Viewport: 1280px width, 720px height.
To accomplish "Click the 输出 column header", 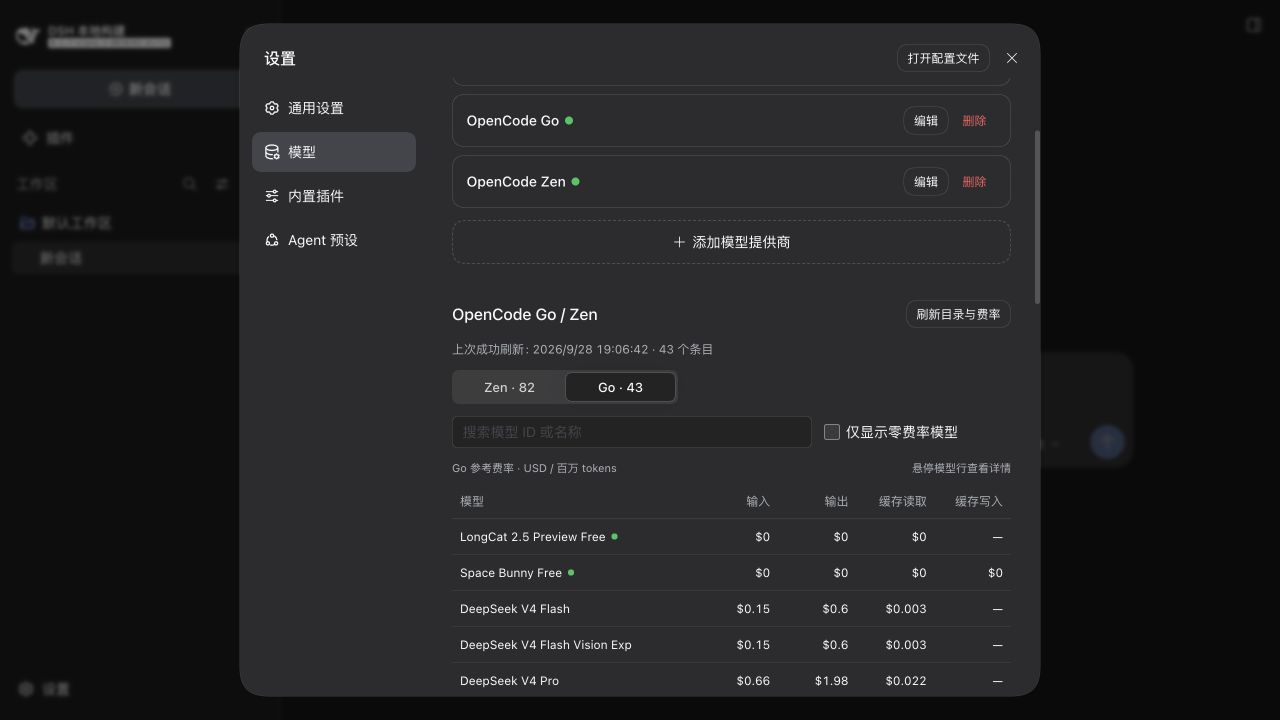I will coord(836,501).
